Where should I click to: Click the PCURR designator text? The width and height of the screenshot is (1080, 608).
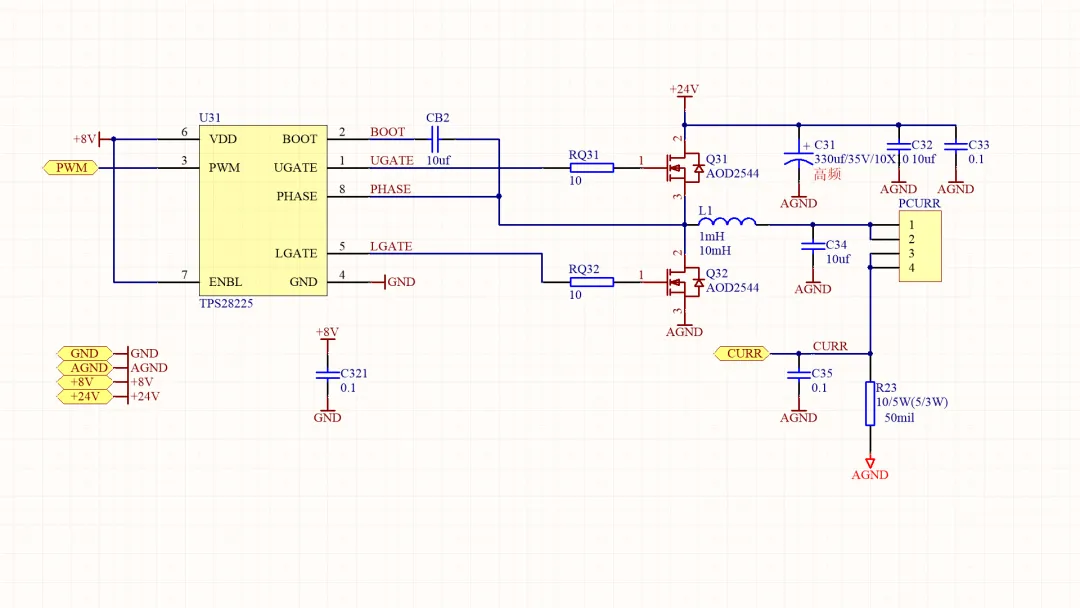[x=920, y=203]
